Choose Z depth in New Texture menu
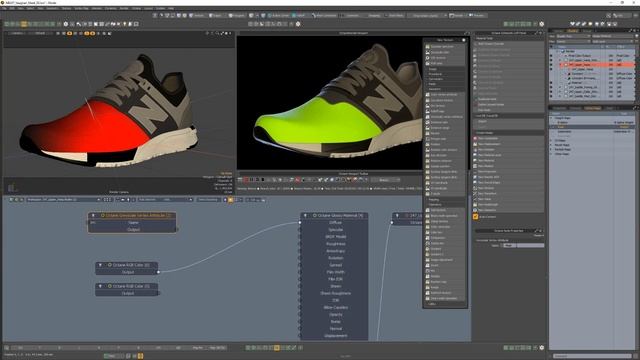 [x=444, y=194]
